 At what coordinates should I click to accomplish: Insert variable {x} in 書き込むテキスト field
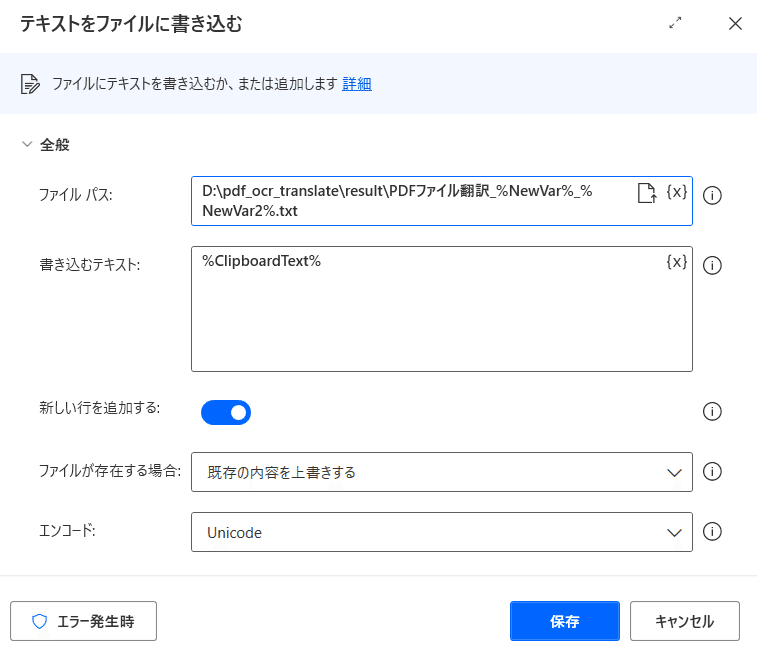click(676, 262)
